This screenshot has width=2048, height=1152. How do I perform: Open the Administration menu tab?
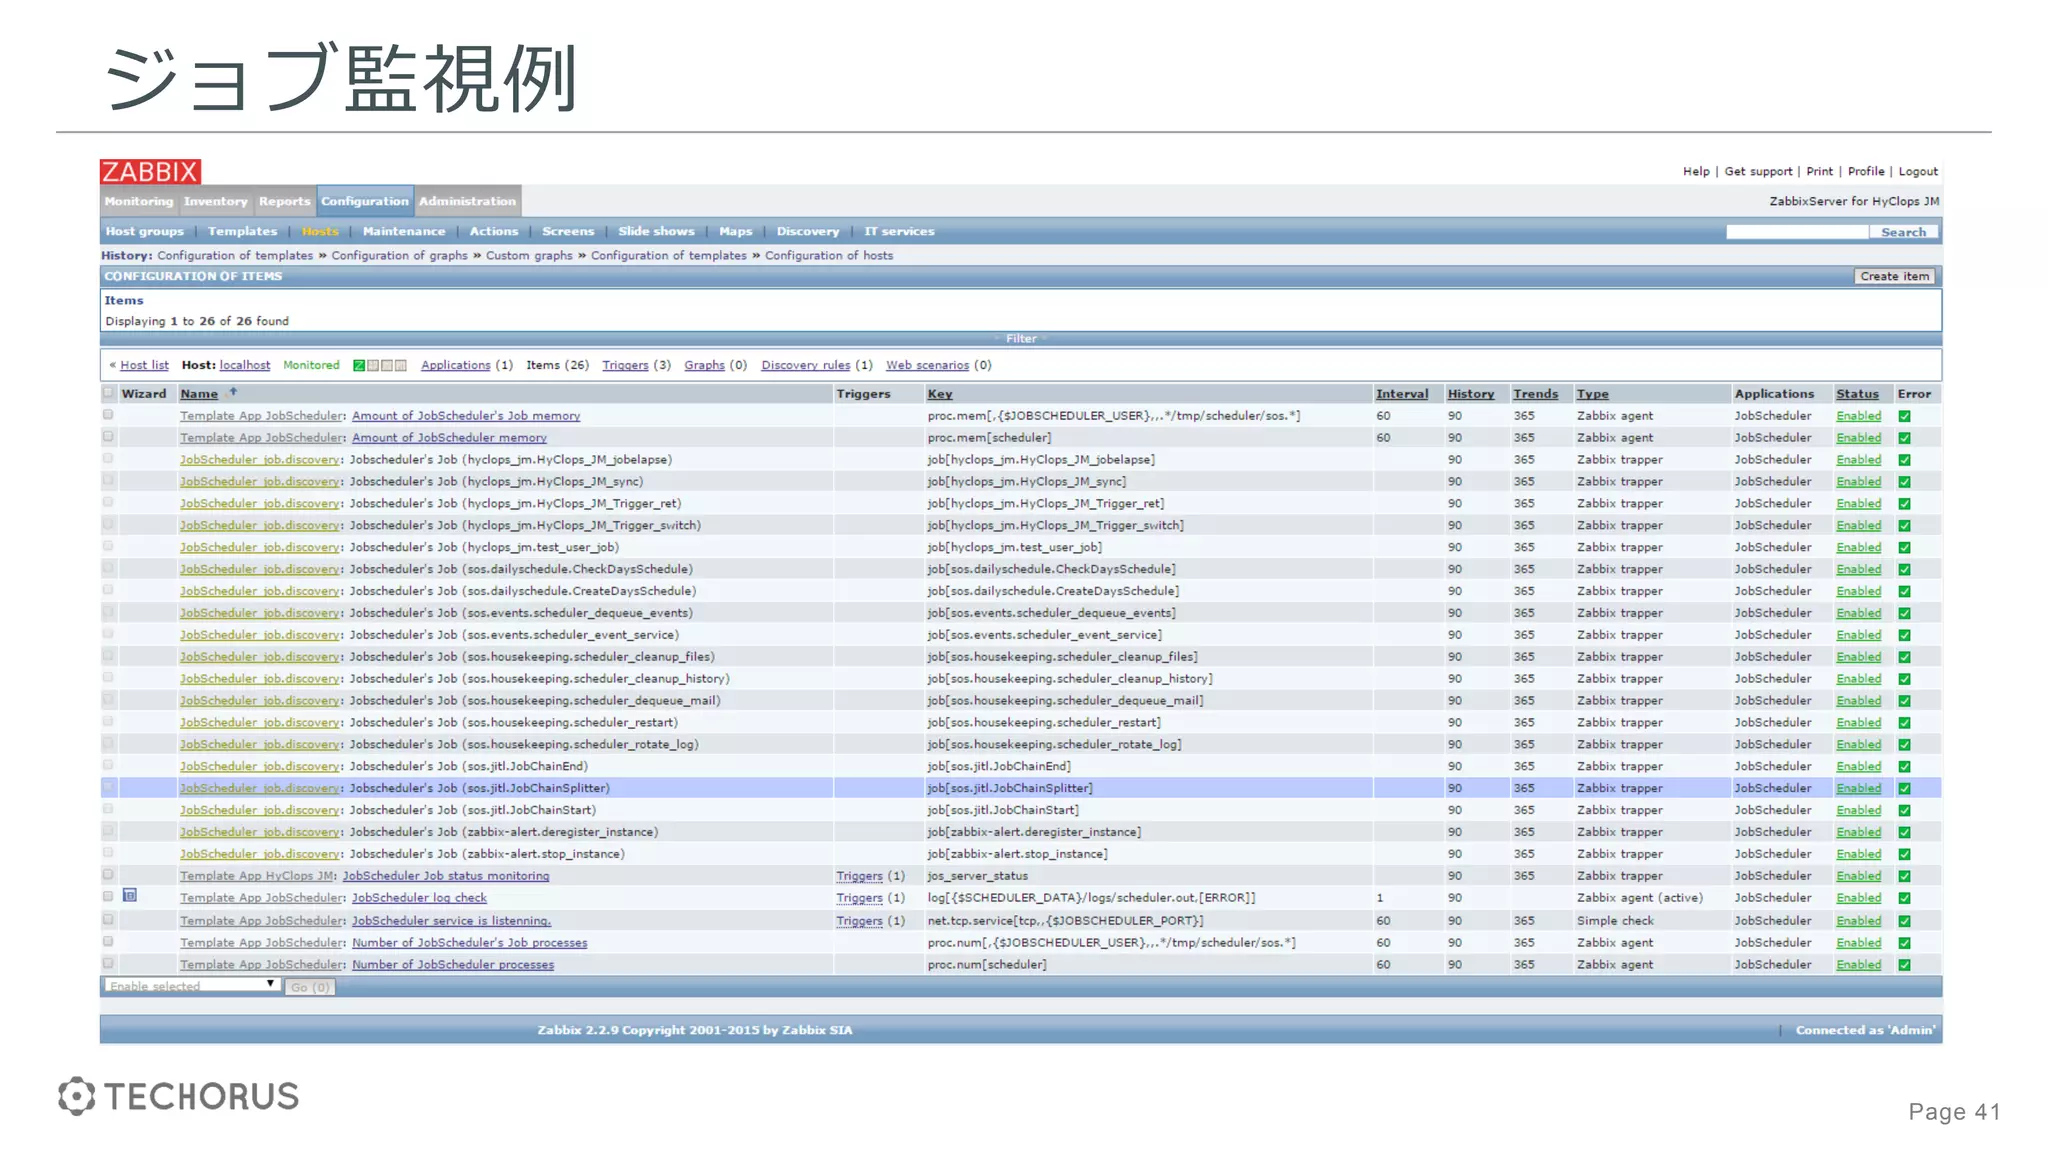(x=467, y=201)
